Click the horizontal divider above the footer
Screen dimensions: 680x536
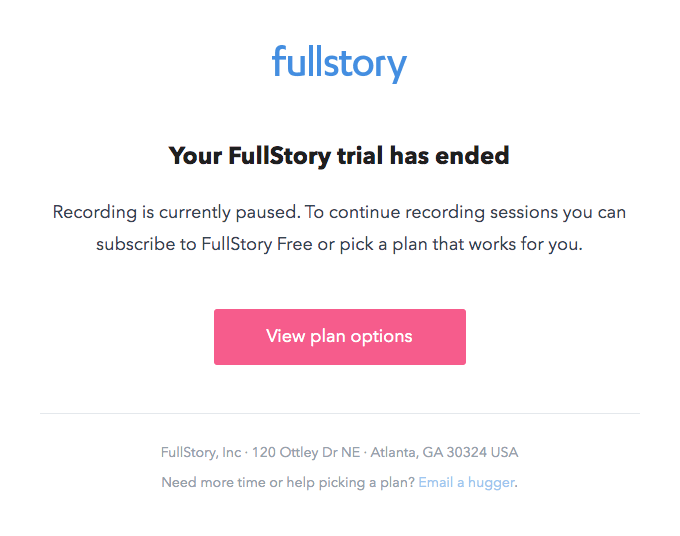(x=339, y=413)
